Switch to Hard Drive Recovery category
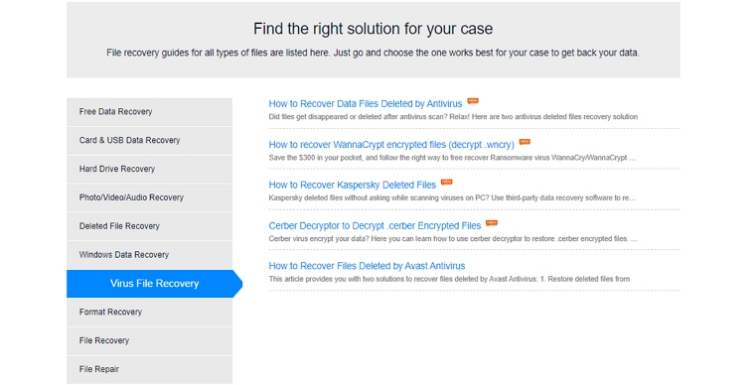This screenshot has width=755, height=385. (x=149, y=169)
